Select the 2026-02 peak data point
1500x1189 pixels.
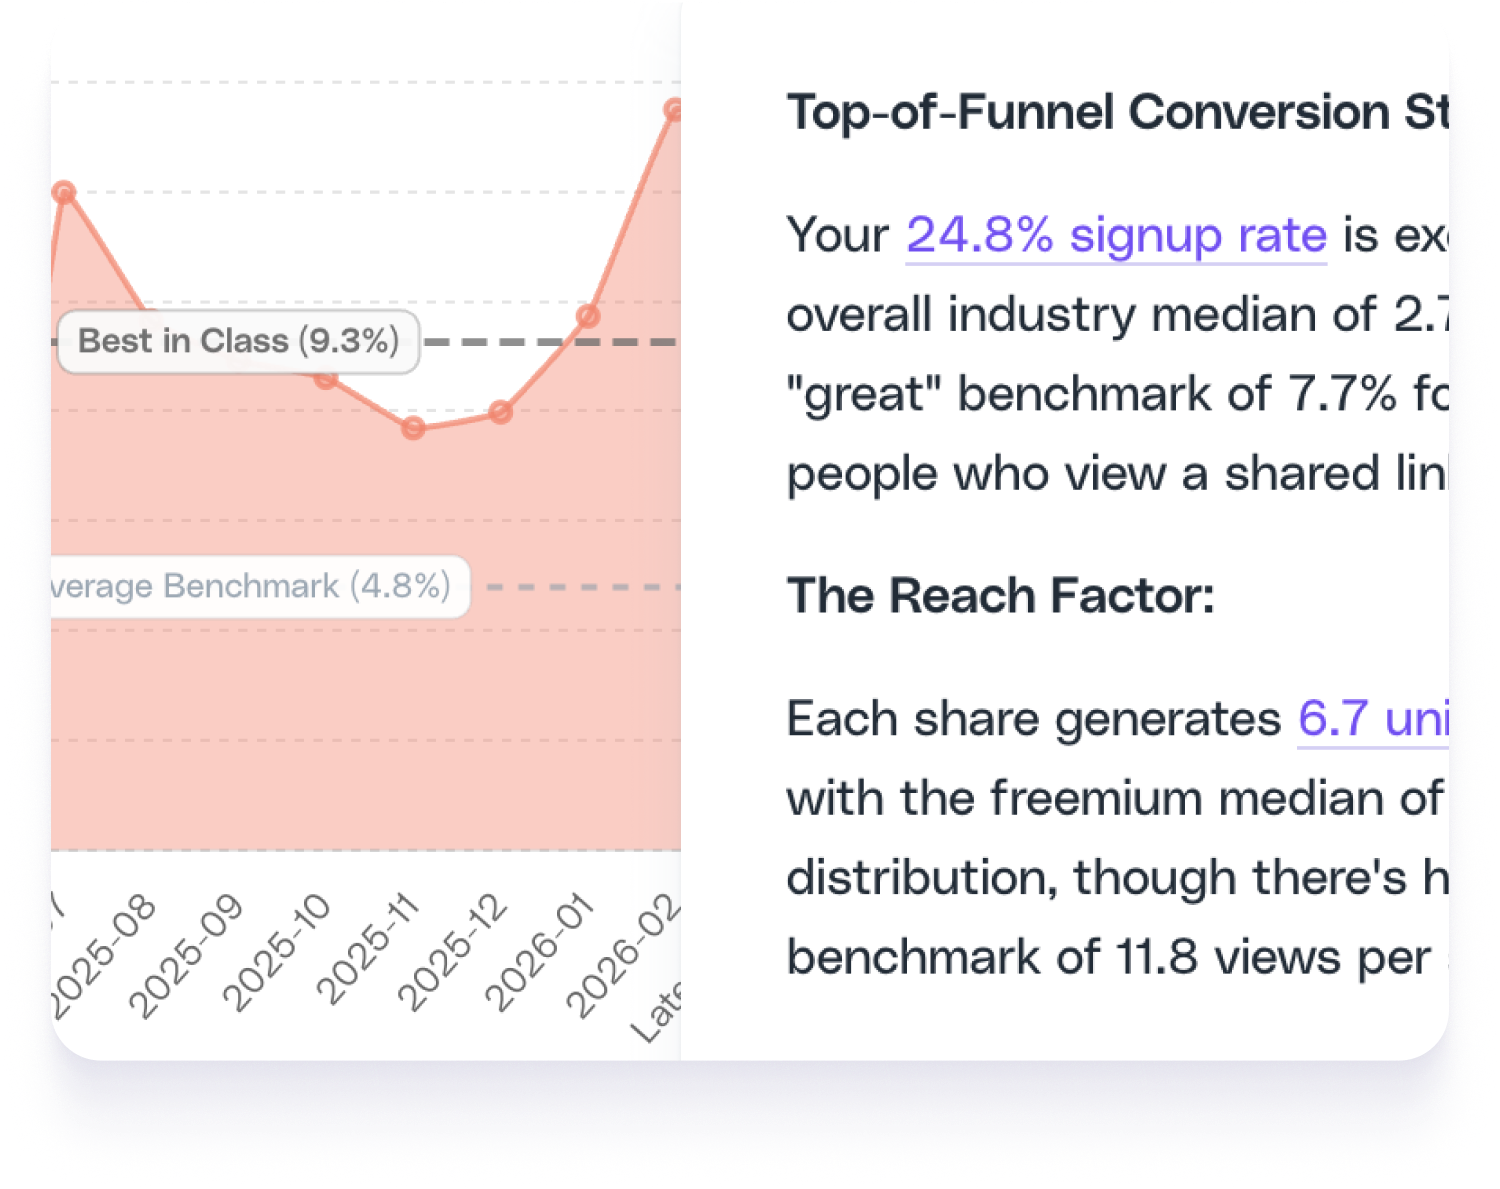coord(674,110)
